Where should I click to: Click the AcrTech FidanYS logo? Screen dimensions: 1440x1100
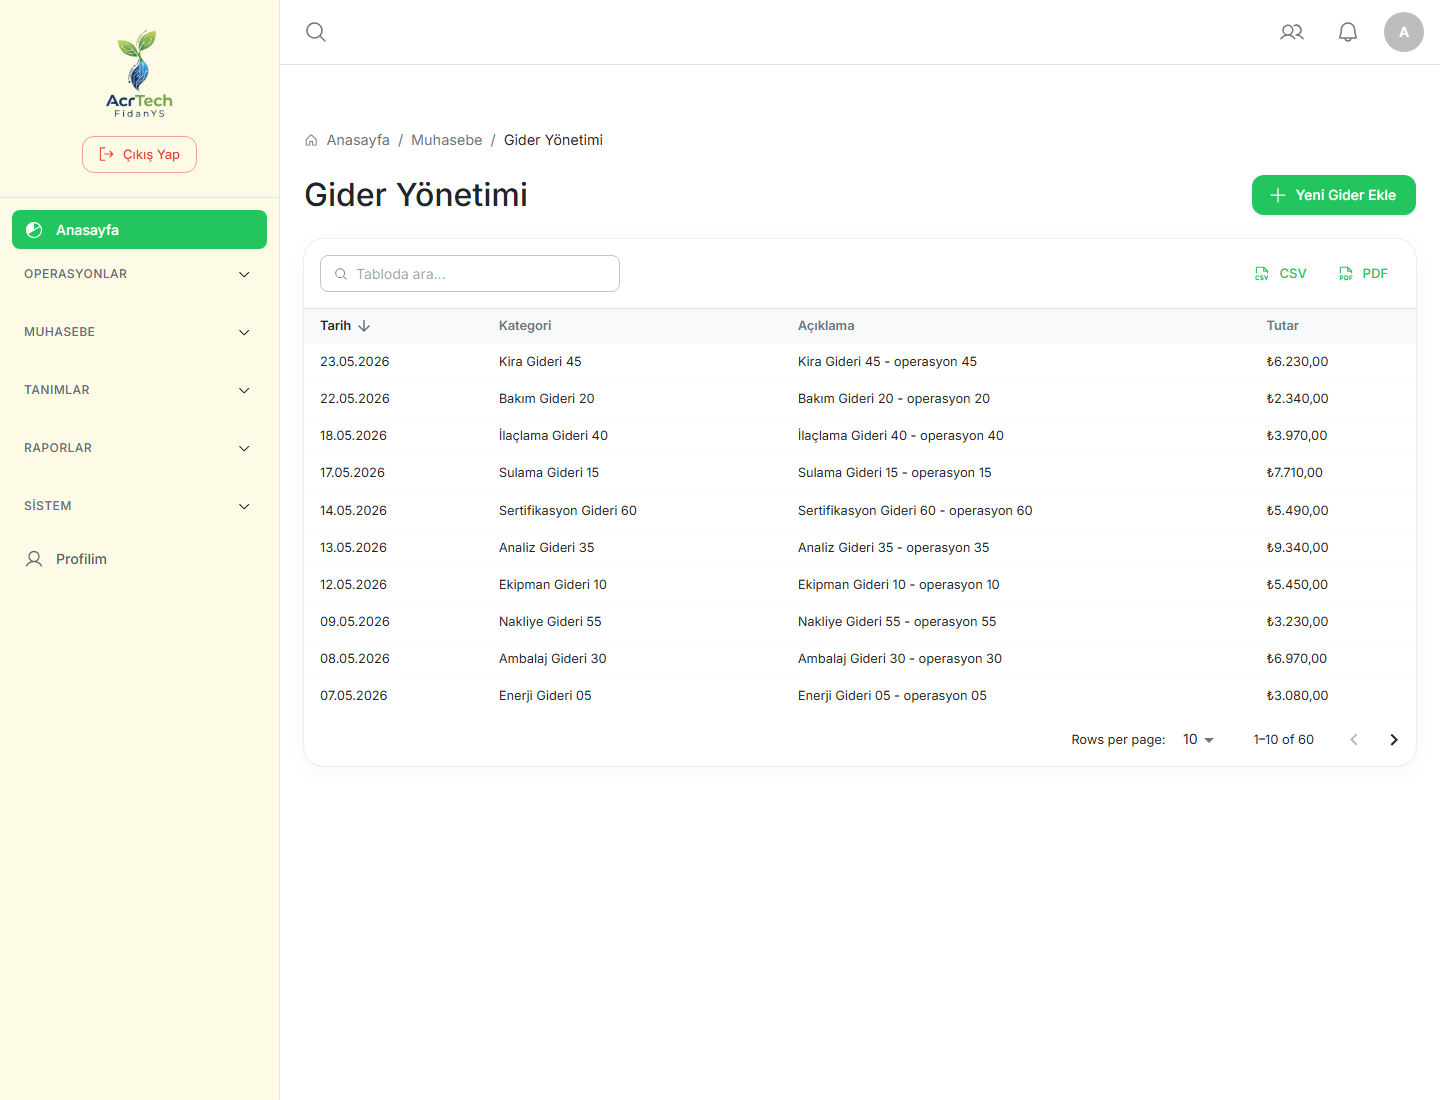(x=139, y=74)
